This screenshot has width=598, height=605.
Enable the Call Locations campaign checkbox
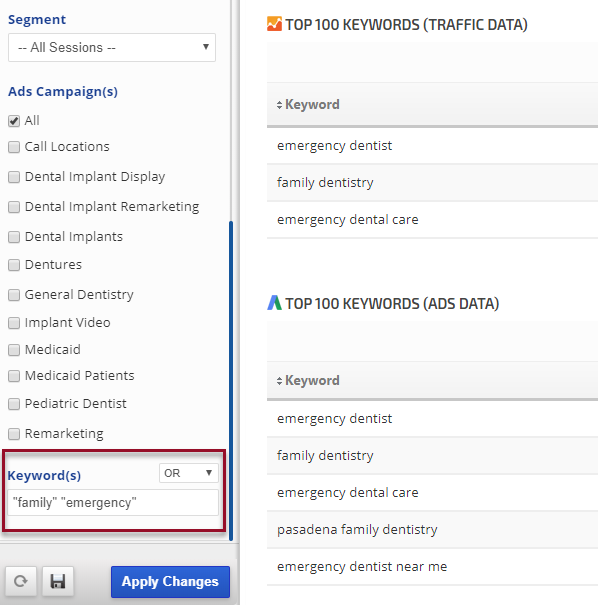click(x=14, y=147)
